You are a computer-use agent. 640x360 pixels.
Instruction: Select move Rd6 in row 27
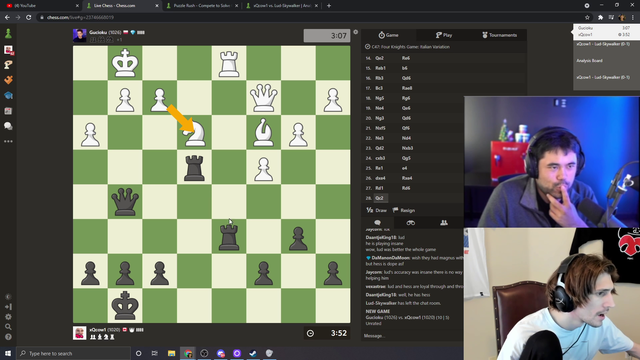406,188
